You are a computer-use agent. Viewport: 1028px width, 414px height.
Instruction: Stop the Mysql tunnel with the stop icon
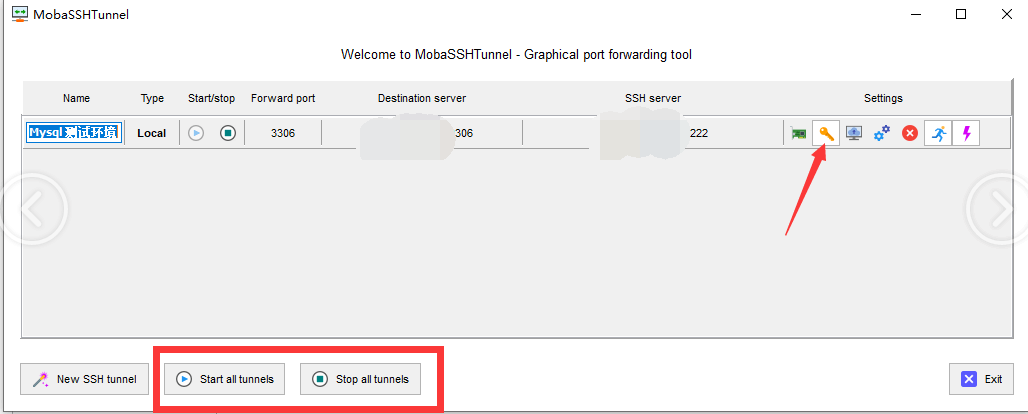pyautogui.click(x=227, y=133)
